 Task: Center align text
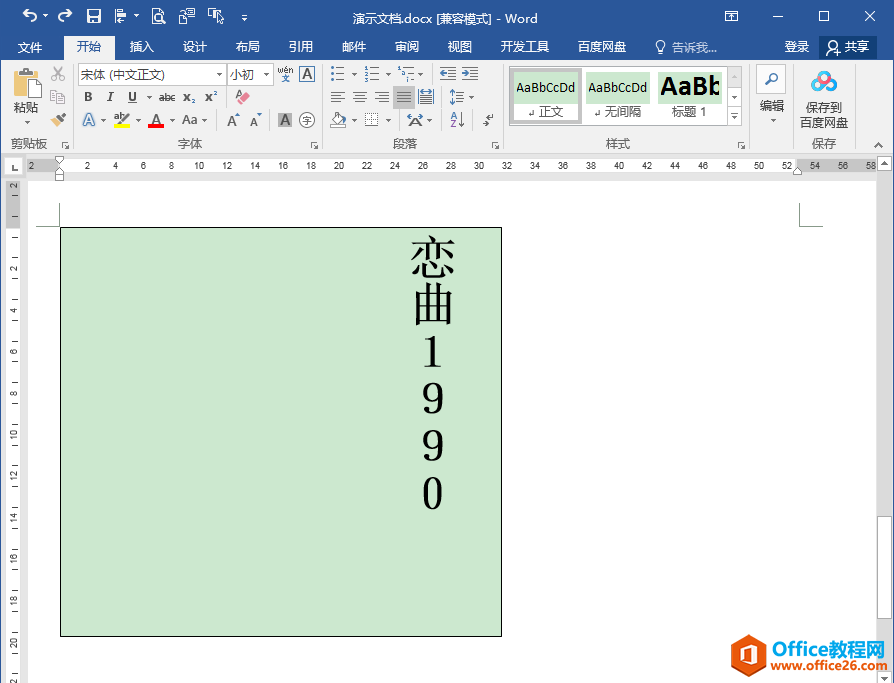coord(360,97)
